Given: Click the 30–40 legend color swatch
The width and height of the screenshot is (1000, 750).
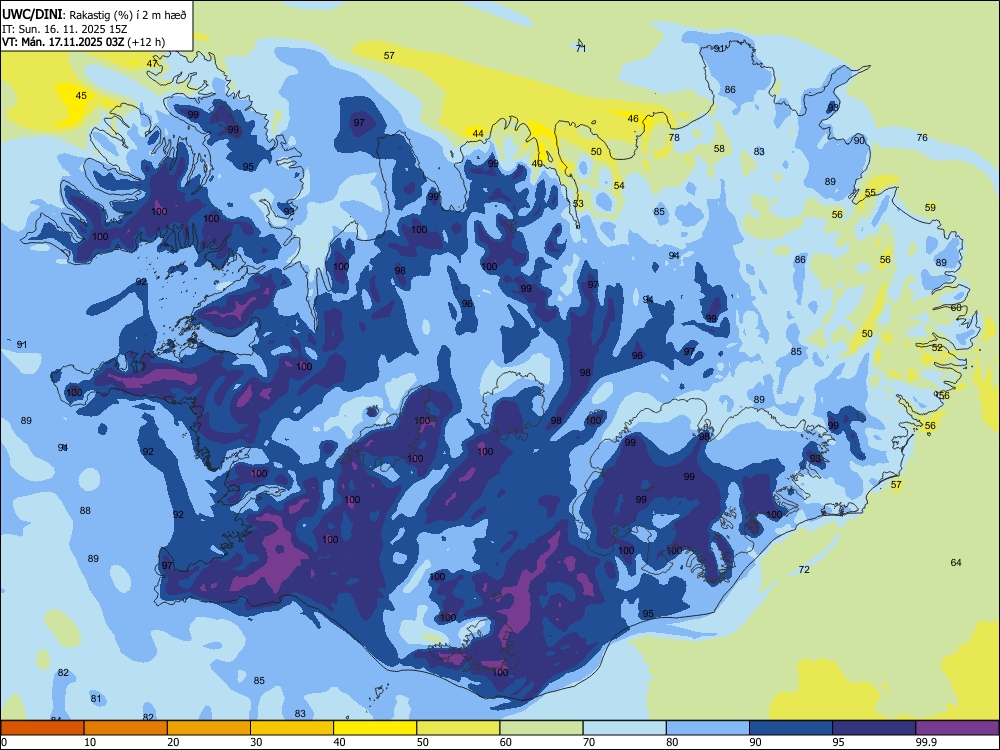Looking at the screenshot, I should (x=292, y=728).
